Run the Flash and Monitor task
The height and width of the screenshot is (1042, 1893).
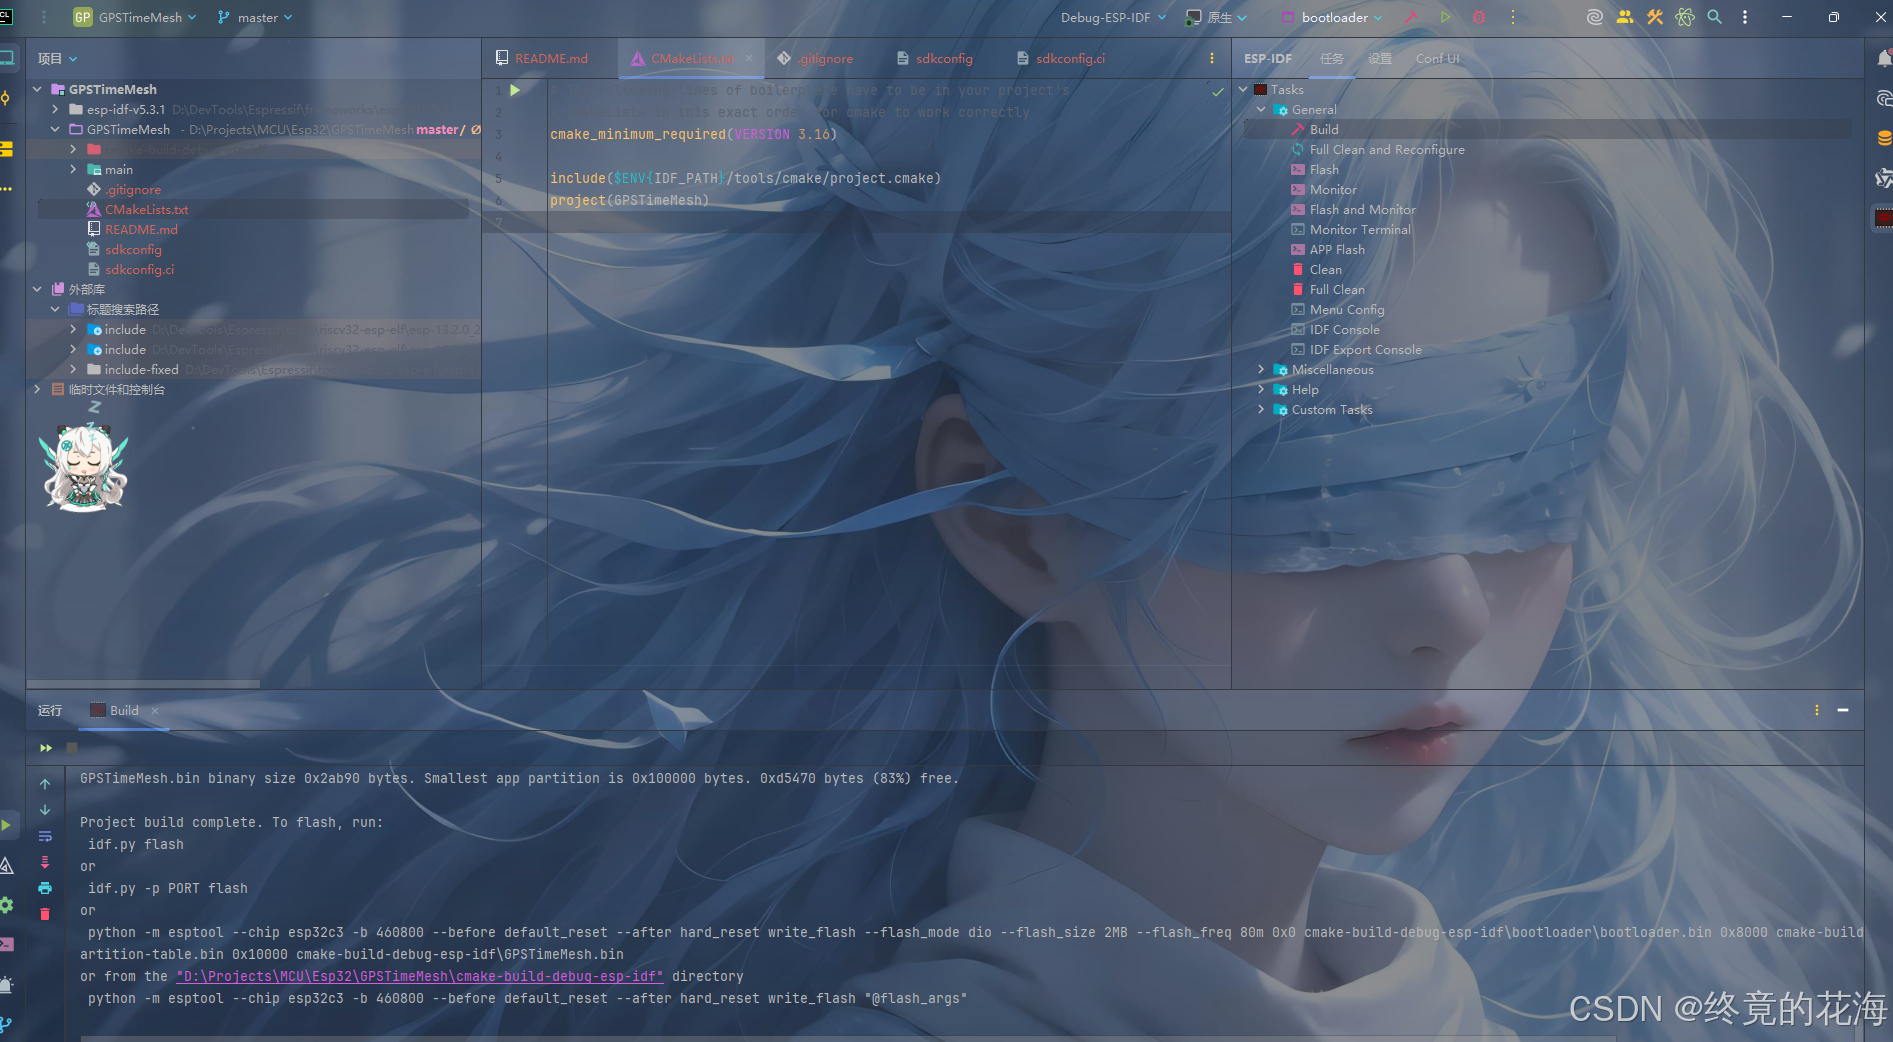(1363, 209)
